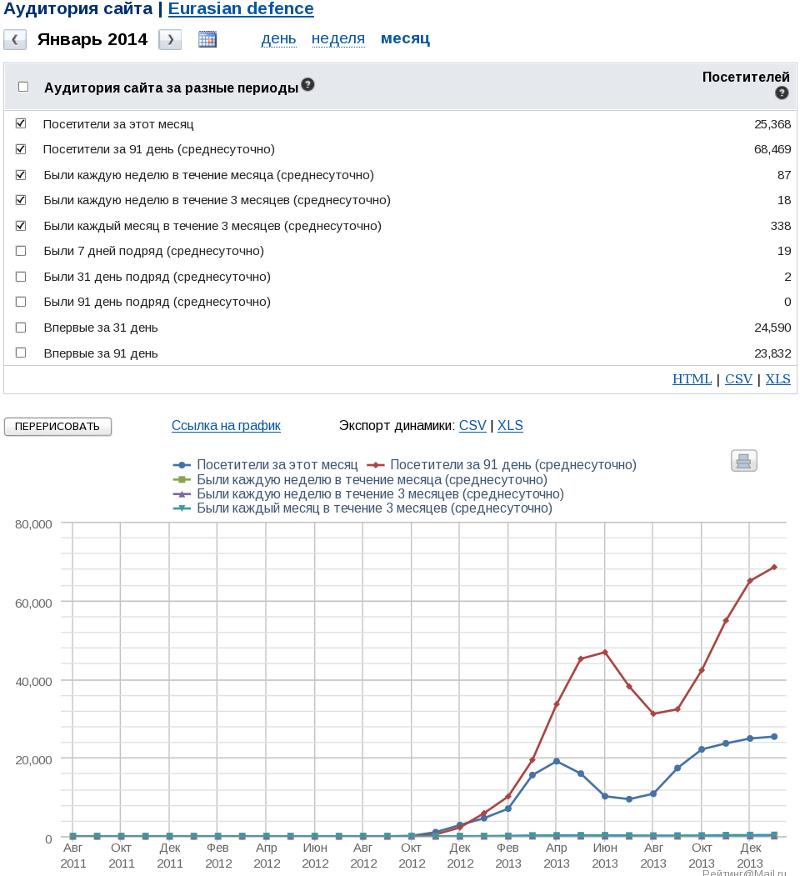Screen dimensions: 800x876
Task: Uncheck Были каждую неделю в течение месяца checkbox
Action: 21,175
